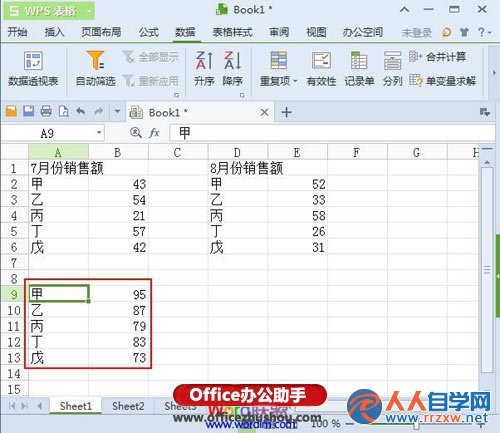Open the 开始 ribbon tab

17,32
